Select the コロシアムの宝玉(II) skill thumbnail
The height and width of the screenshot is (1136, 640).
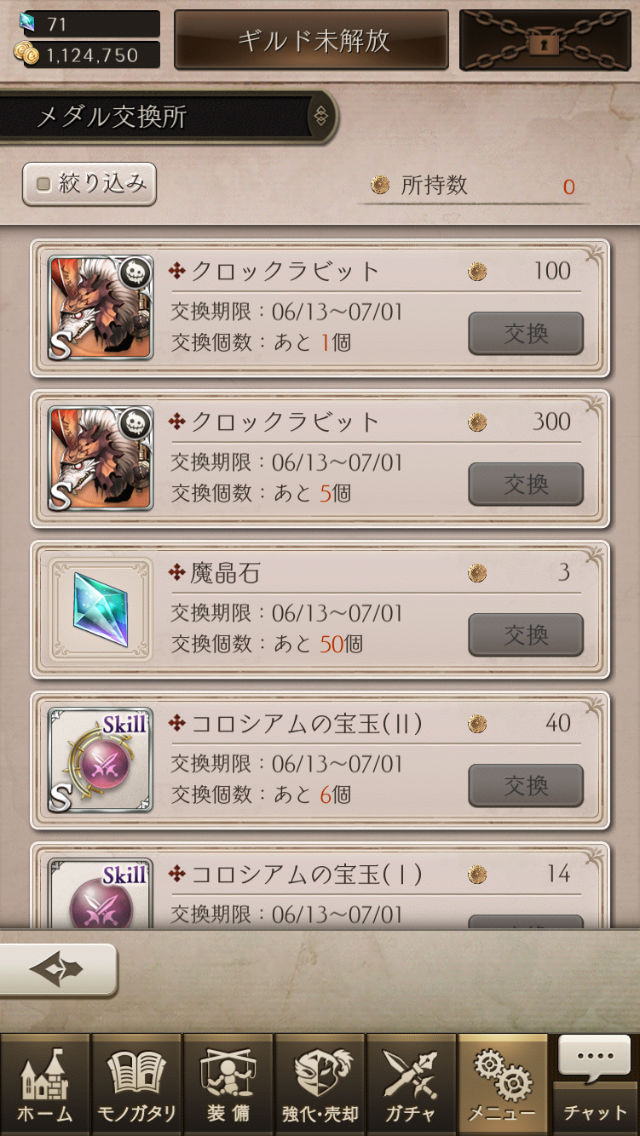(101, 760)
